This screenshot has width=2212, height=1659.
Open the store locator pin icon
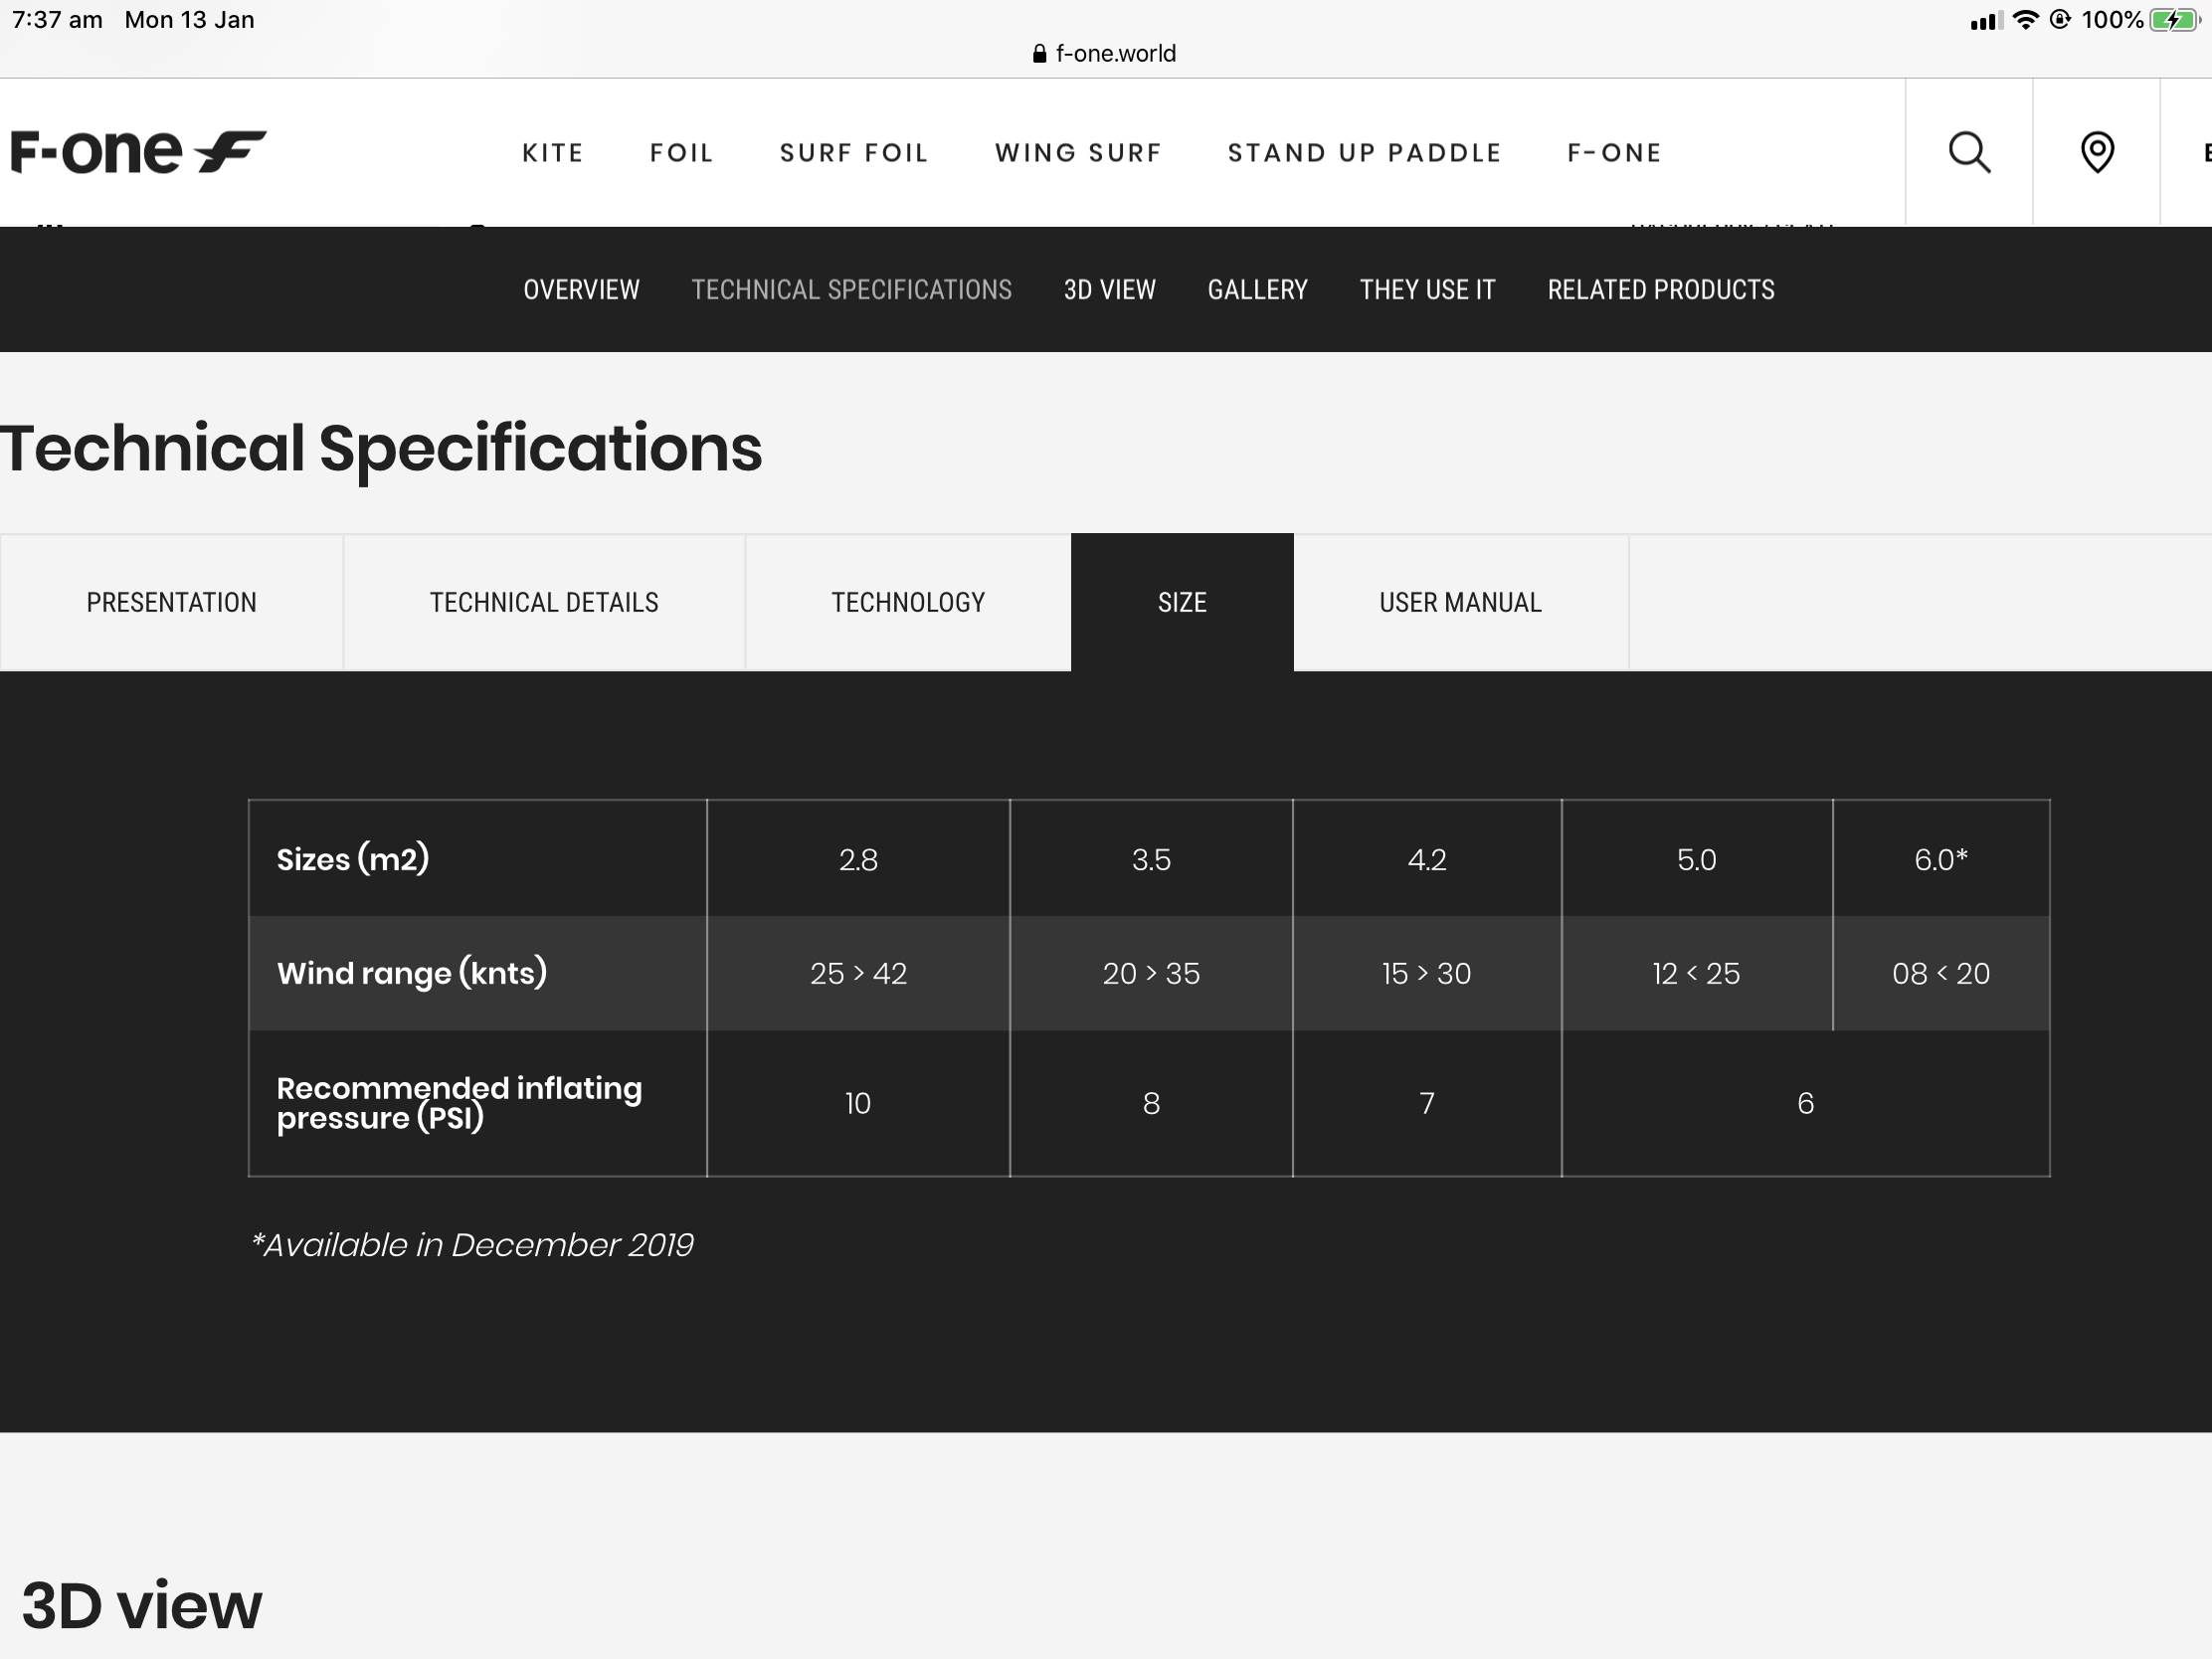point(2096,153)
